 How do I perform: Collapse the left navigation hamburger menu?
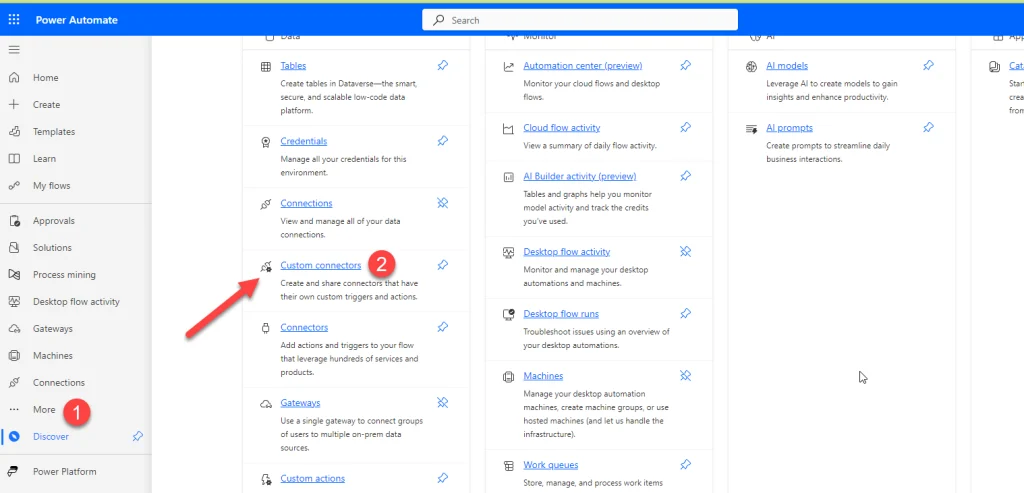pyautogui.click(x=14, y=50)
